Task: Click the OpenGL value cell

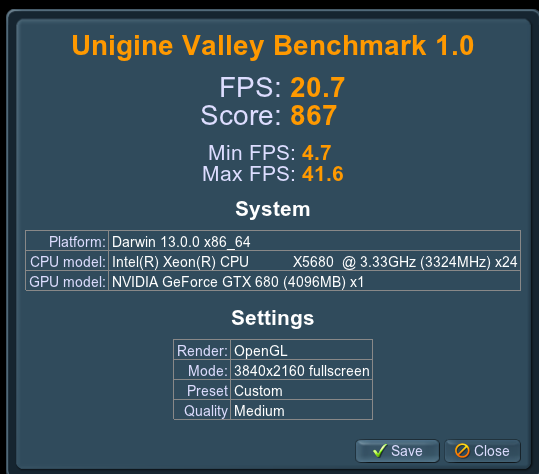Action: tap(301, 350)
